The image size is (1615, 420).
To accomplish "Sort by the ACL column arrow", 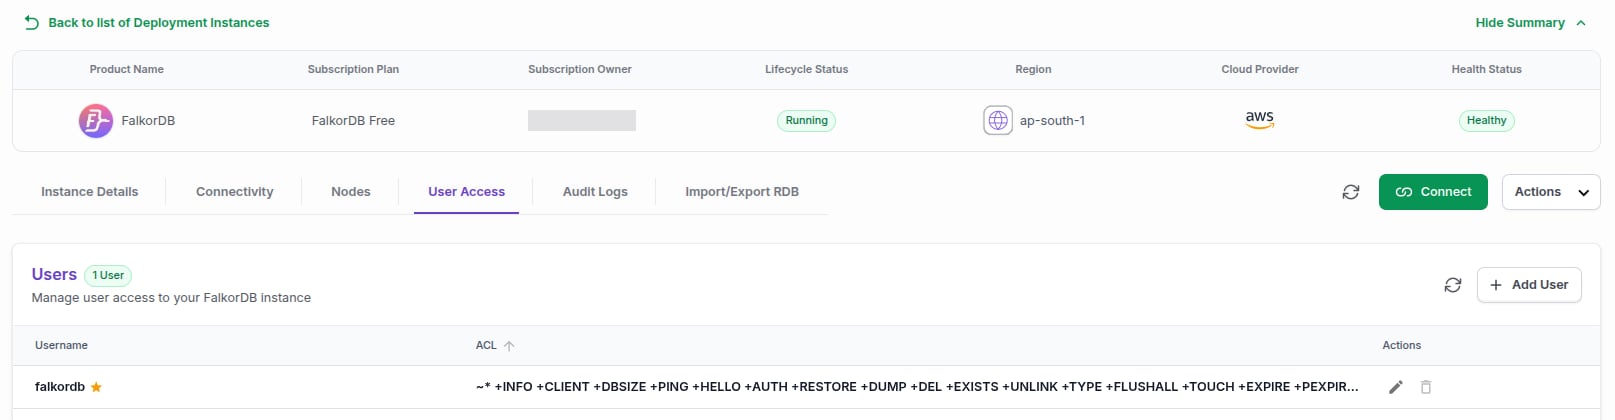I will point(509,346).
